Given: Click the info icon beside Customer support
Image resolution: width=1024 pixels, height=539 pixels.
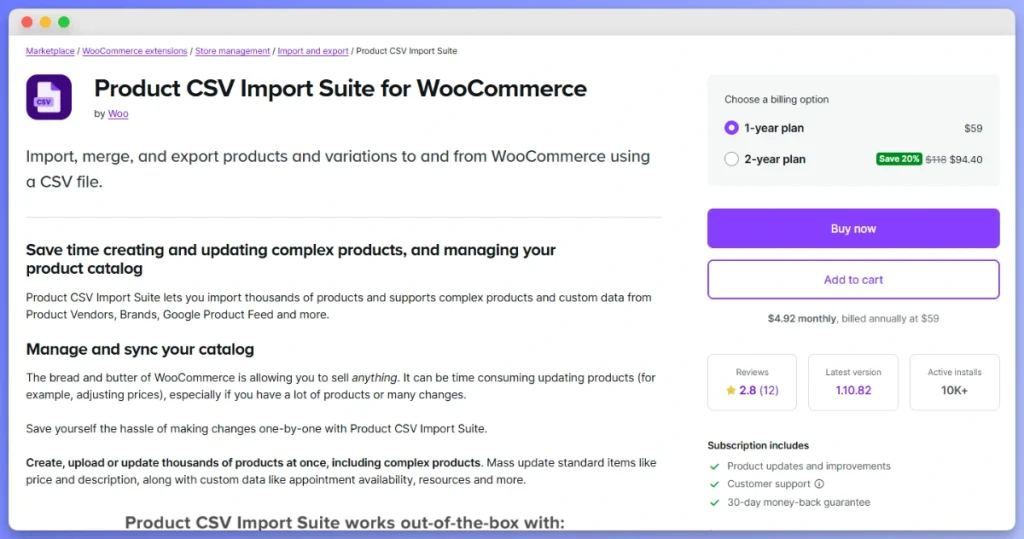Looking at the screenshot, I should click(819, 484).
